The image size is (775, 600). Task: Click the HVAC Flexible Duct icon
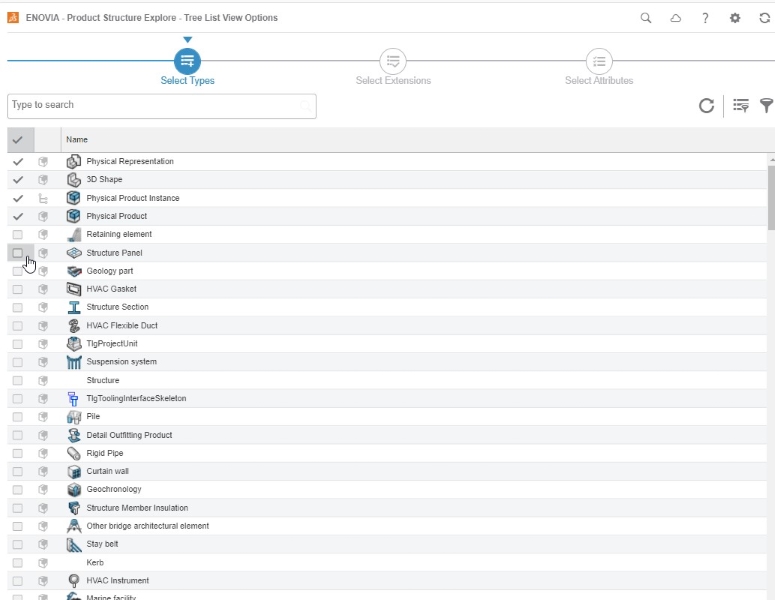74,325
